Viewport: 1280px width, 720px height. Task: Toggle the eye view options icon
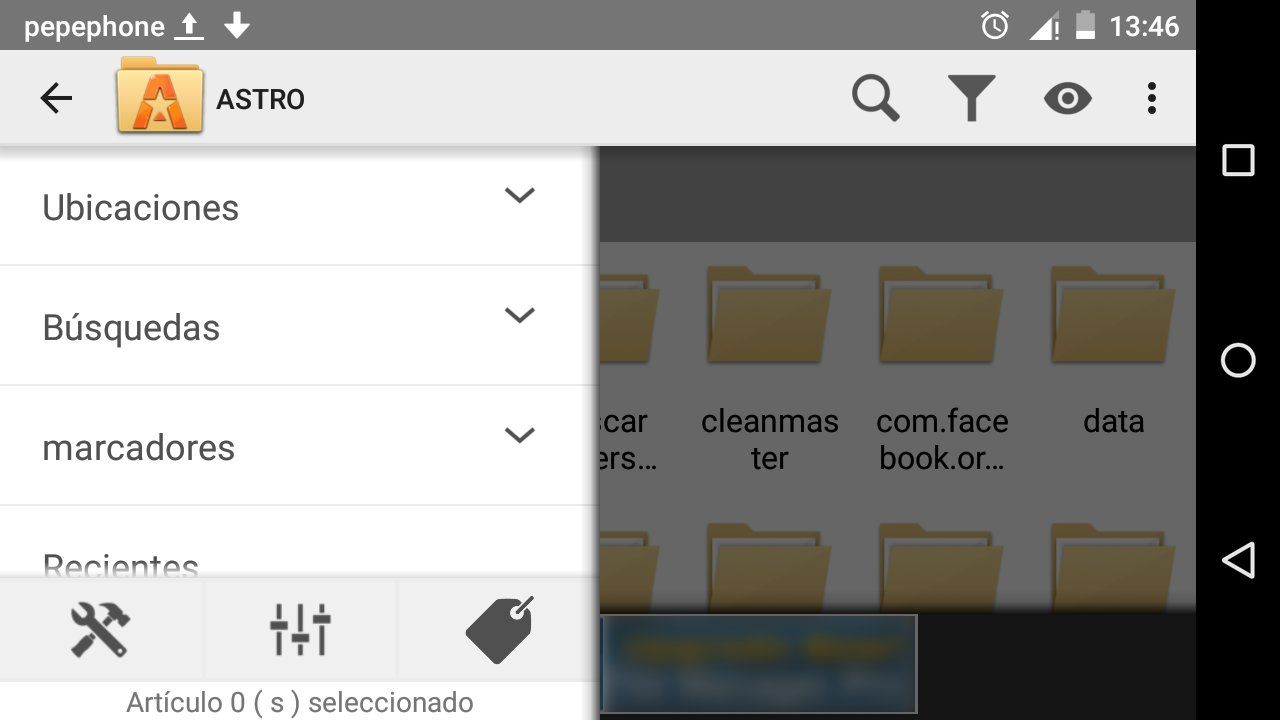coord(1067,99)
